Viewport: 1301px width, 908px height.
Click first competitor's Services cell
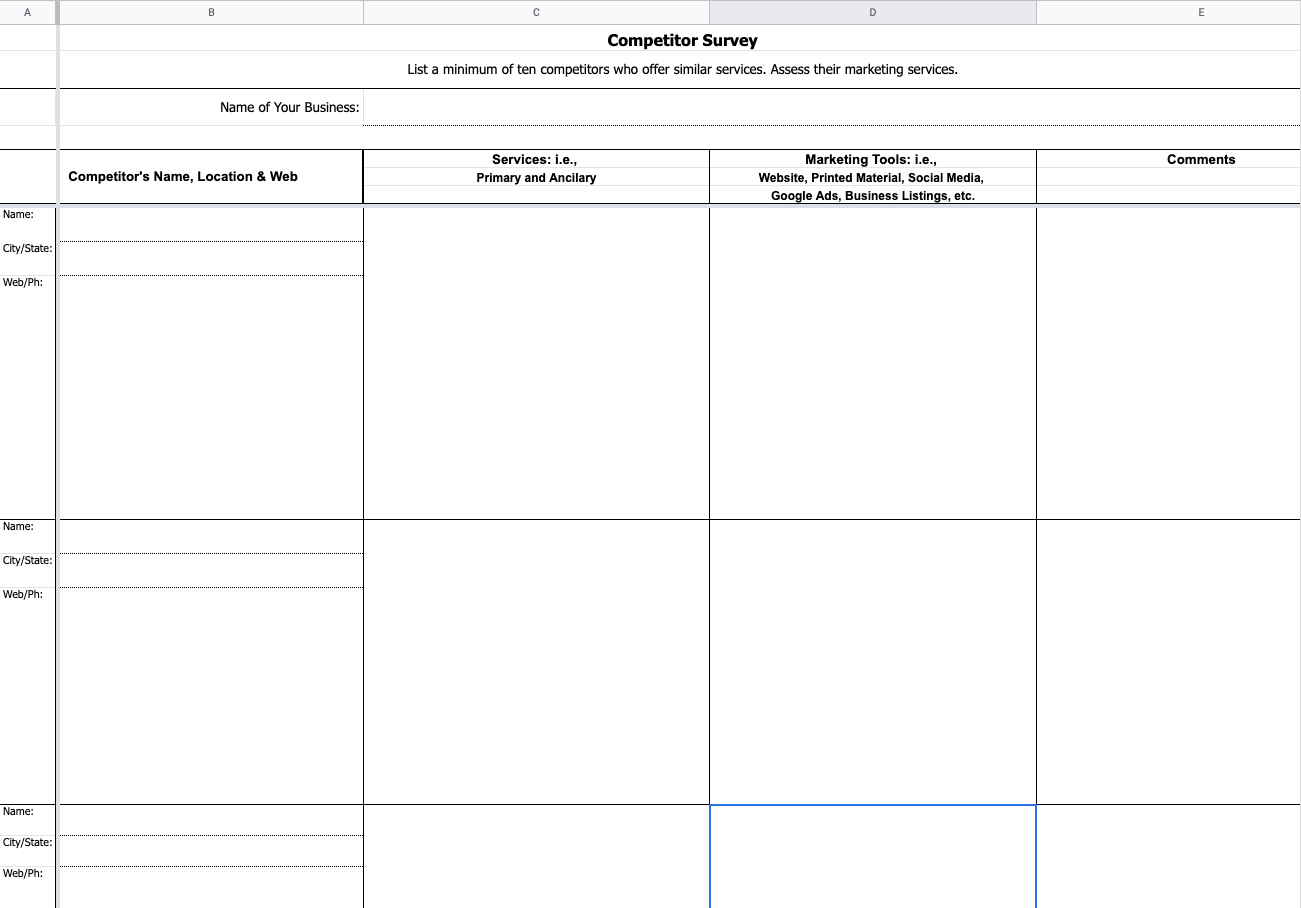click(536, 363)
